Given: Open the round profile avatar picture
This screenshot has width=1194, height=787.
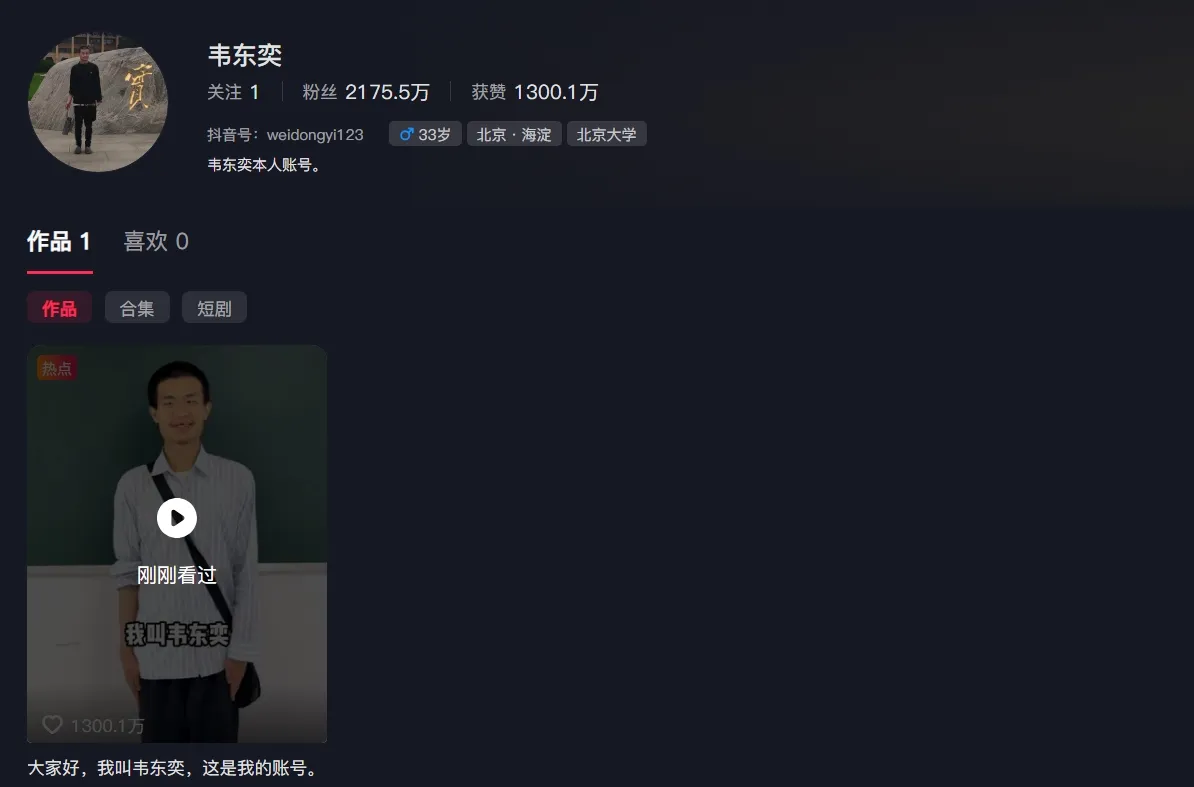Looking at the screenshot, I should pos(97,102).
